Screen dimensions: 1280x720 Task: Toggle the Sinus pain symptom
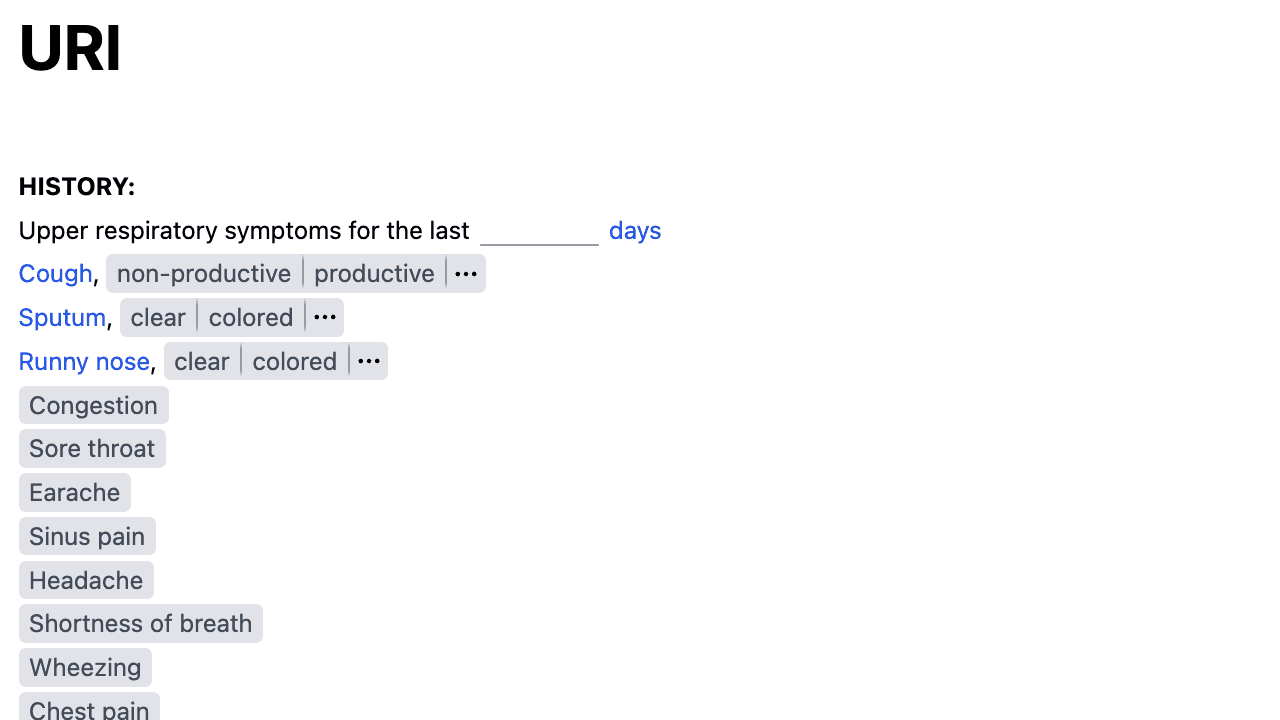coord(87,537)
